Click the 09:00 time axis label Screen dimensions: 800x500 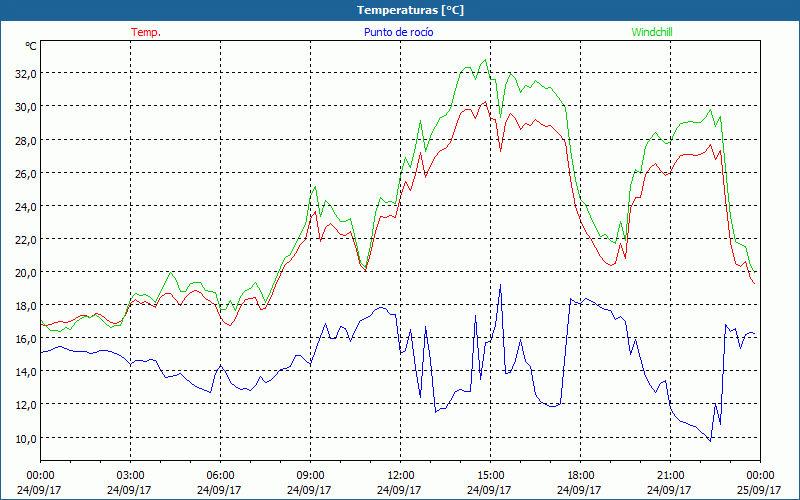310,475
